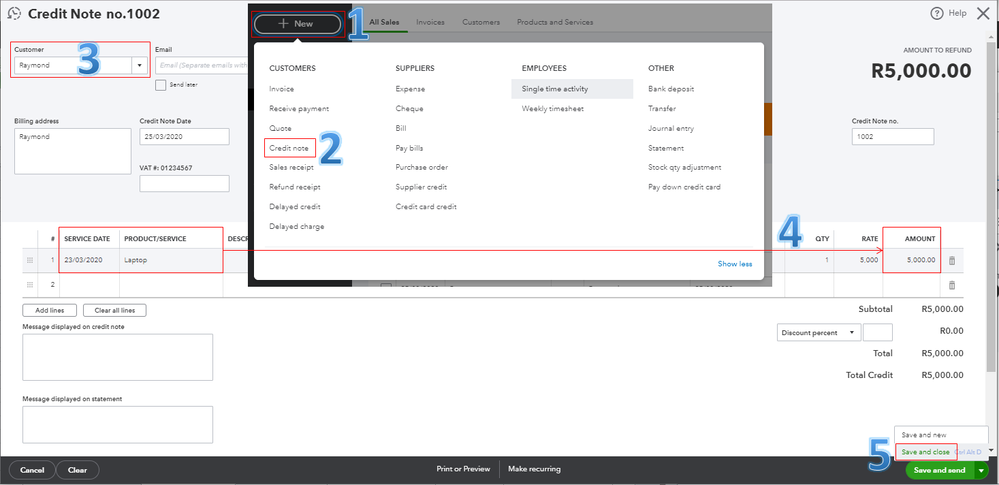
Task: Click the 5,000.00 amount cell in line 1
Action: (x=911, y=260)
